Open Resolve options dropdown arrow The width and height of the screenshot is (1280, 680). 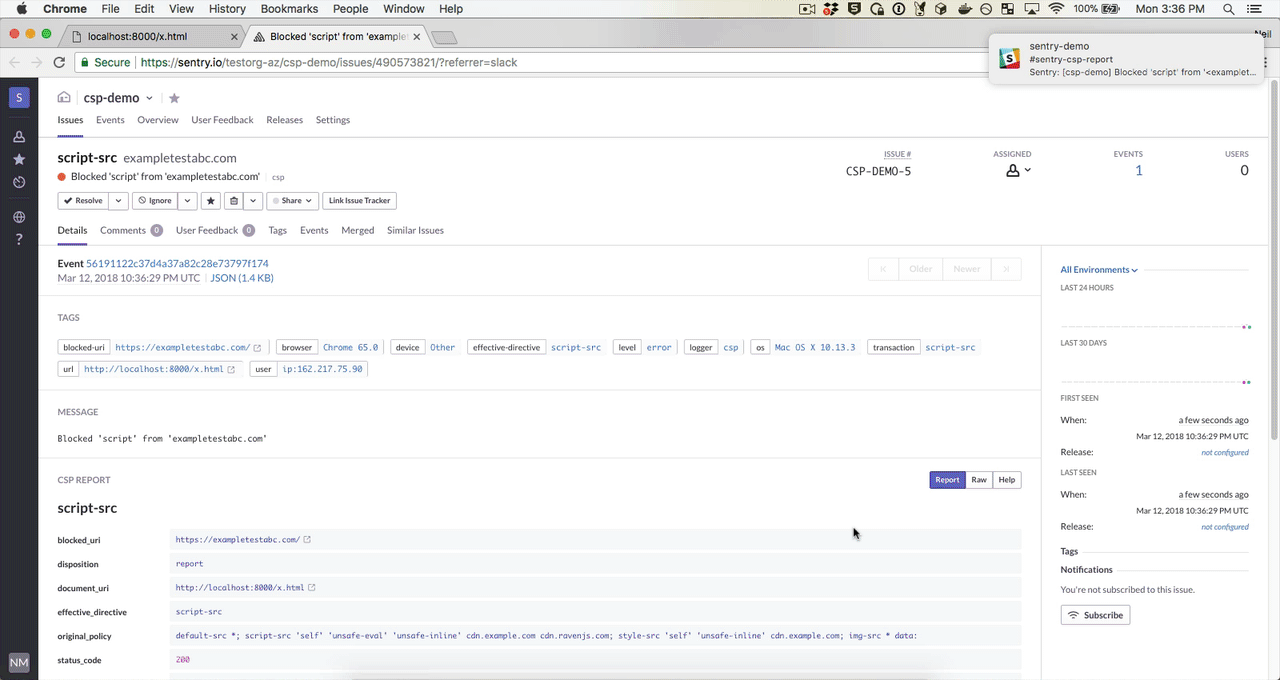pyautogui.click(x=118, y=201)
